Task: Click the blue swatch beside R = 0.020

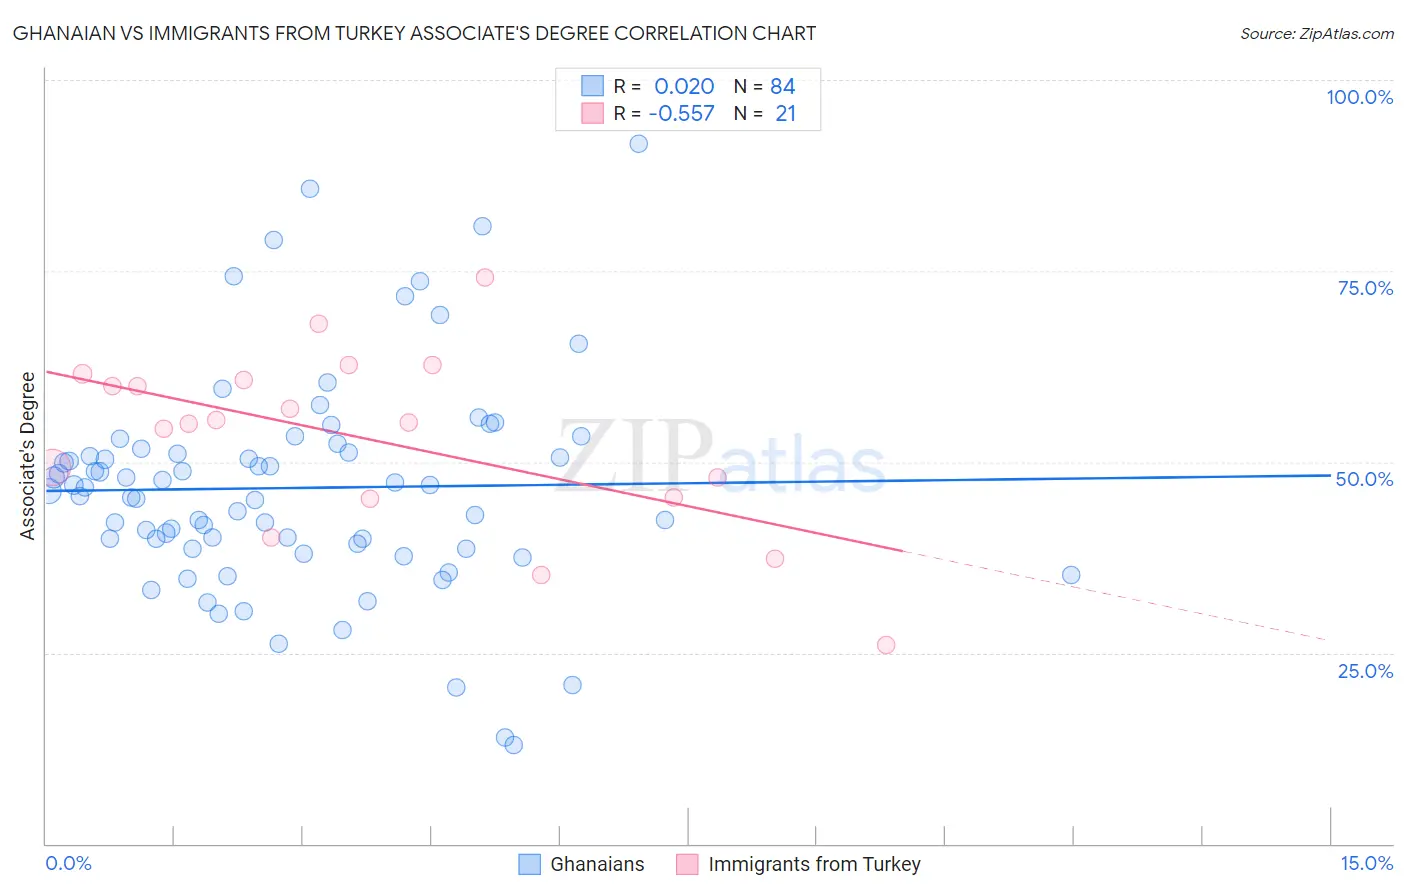Action: pos(592,86)
